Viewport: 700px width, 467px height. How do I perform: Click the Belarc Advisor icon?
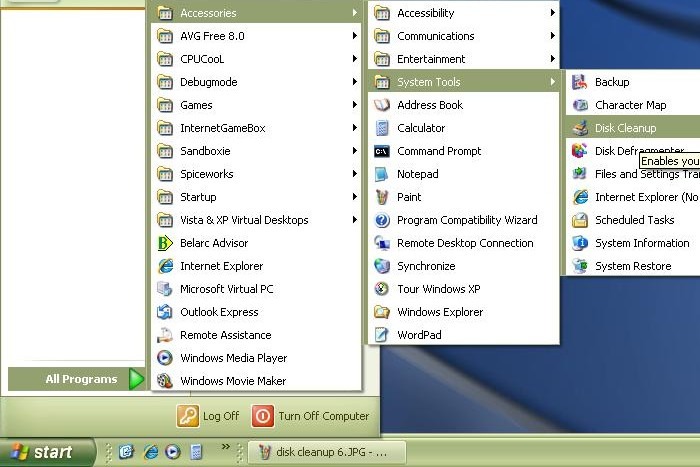165,243
